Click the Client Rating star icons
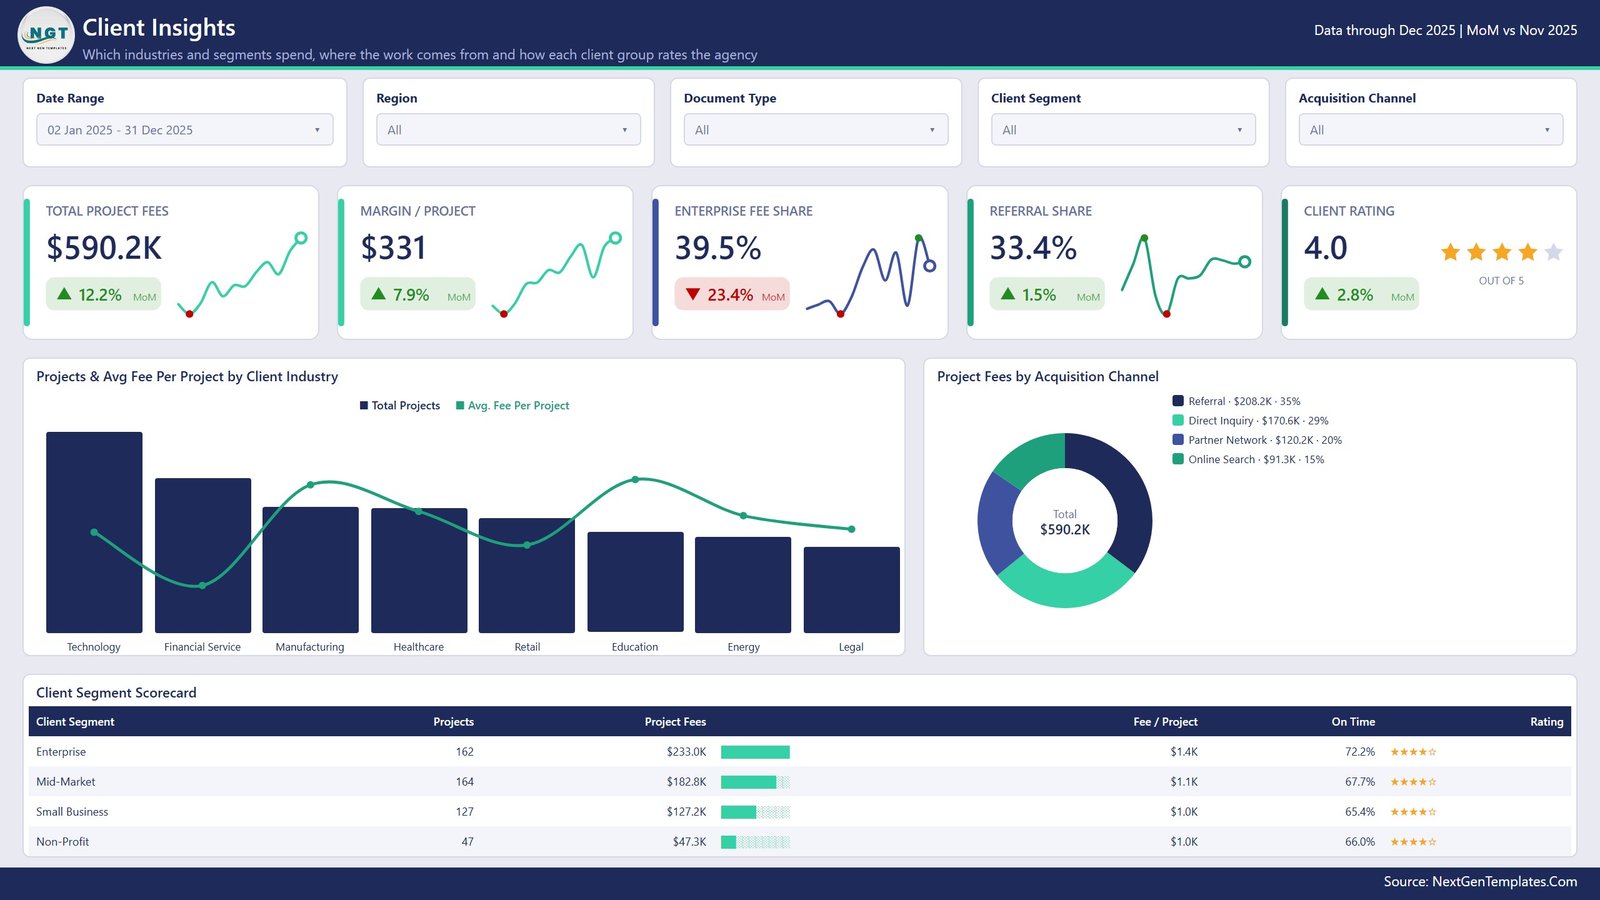Viewport: 1600px width, 900px height. (1501, 252)
